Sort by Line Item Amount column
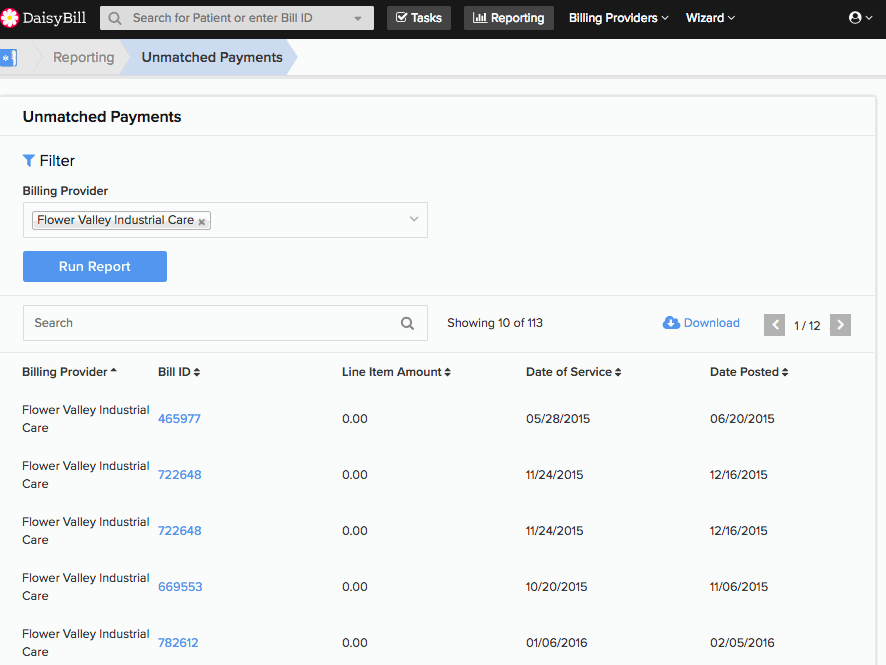Image resolution: width=886 pixels, height=665 pixels. point(396,372)
